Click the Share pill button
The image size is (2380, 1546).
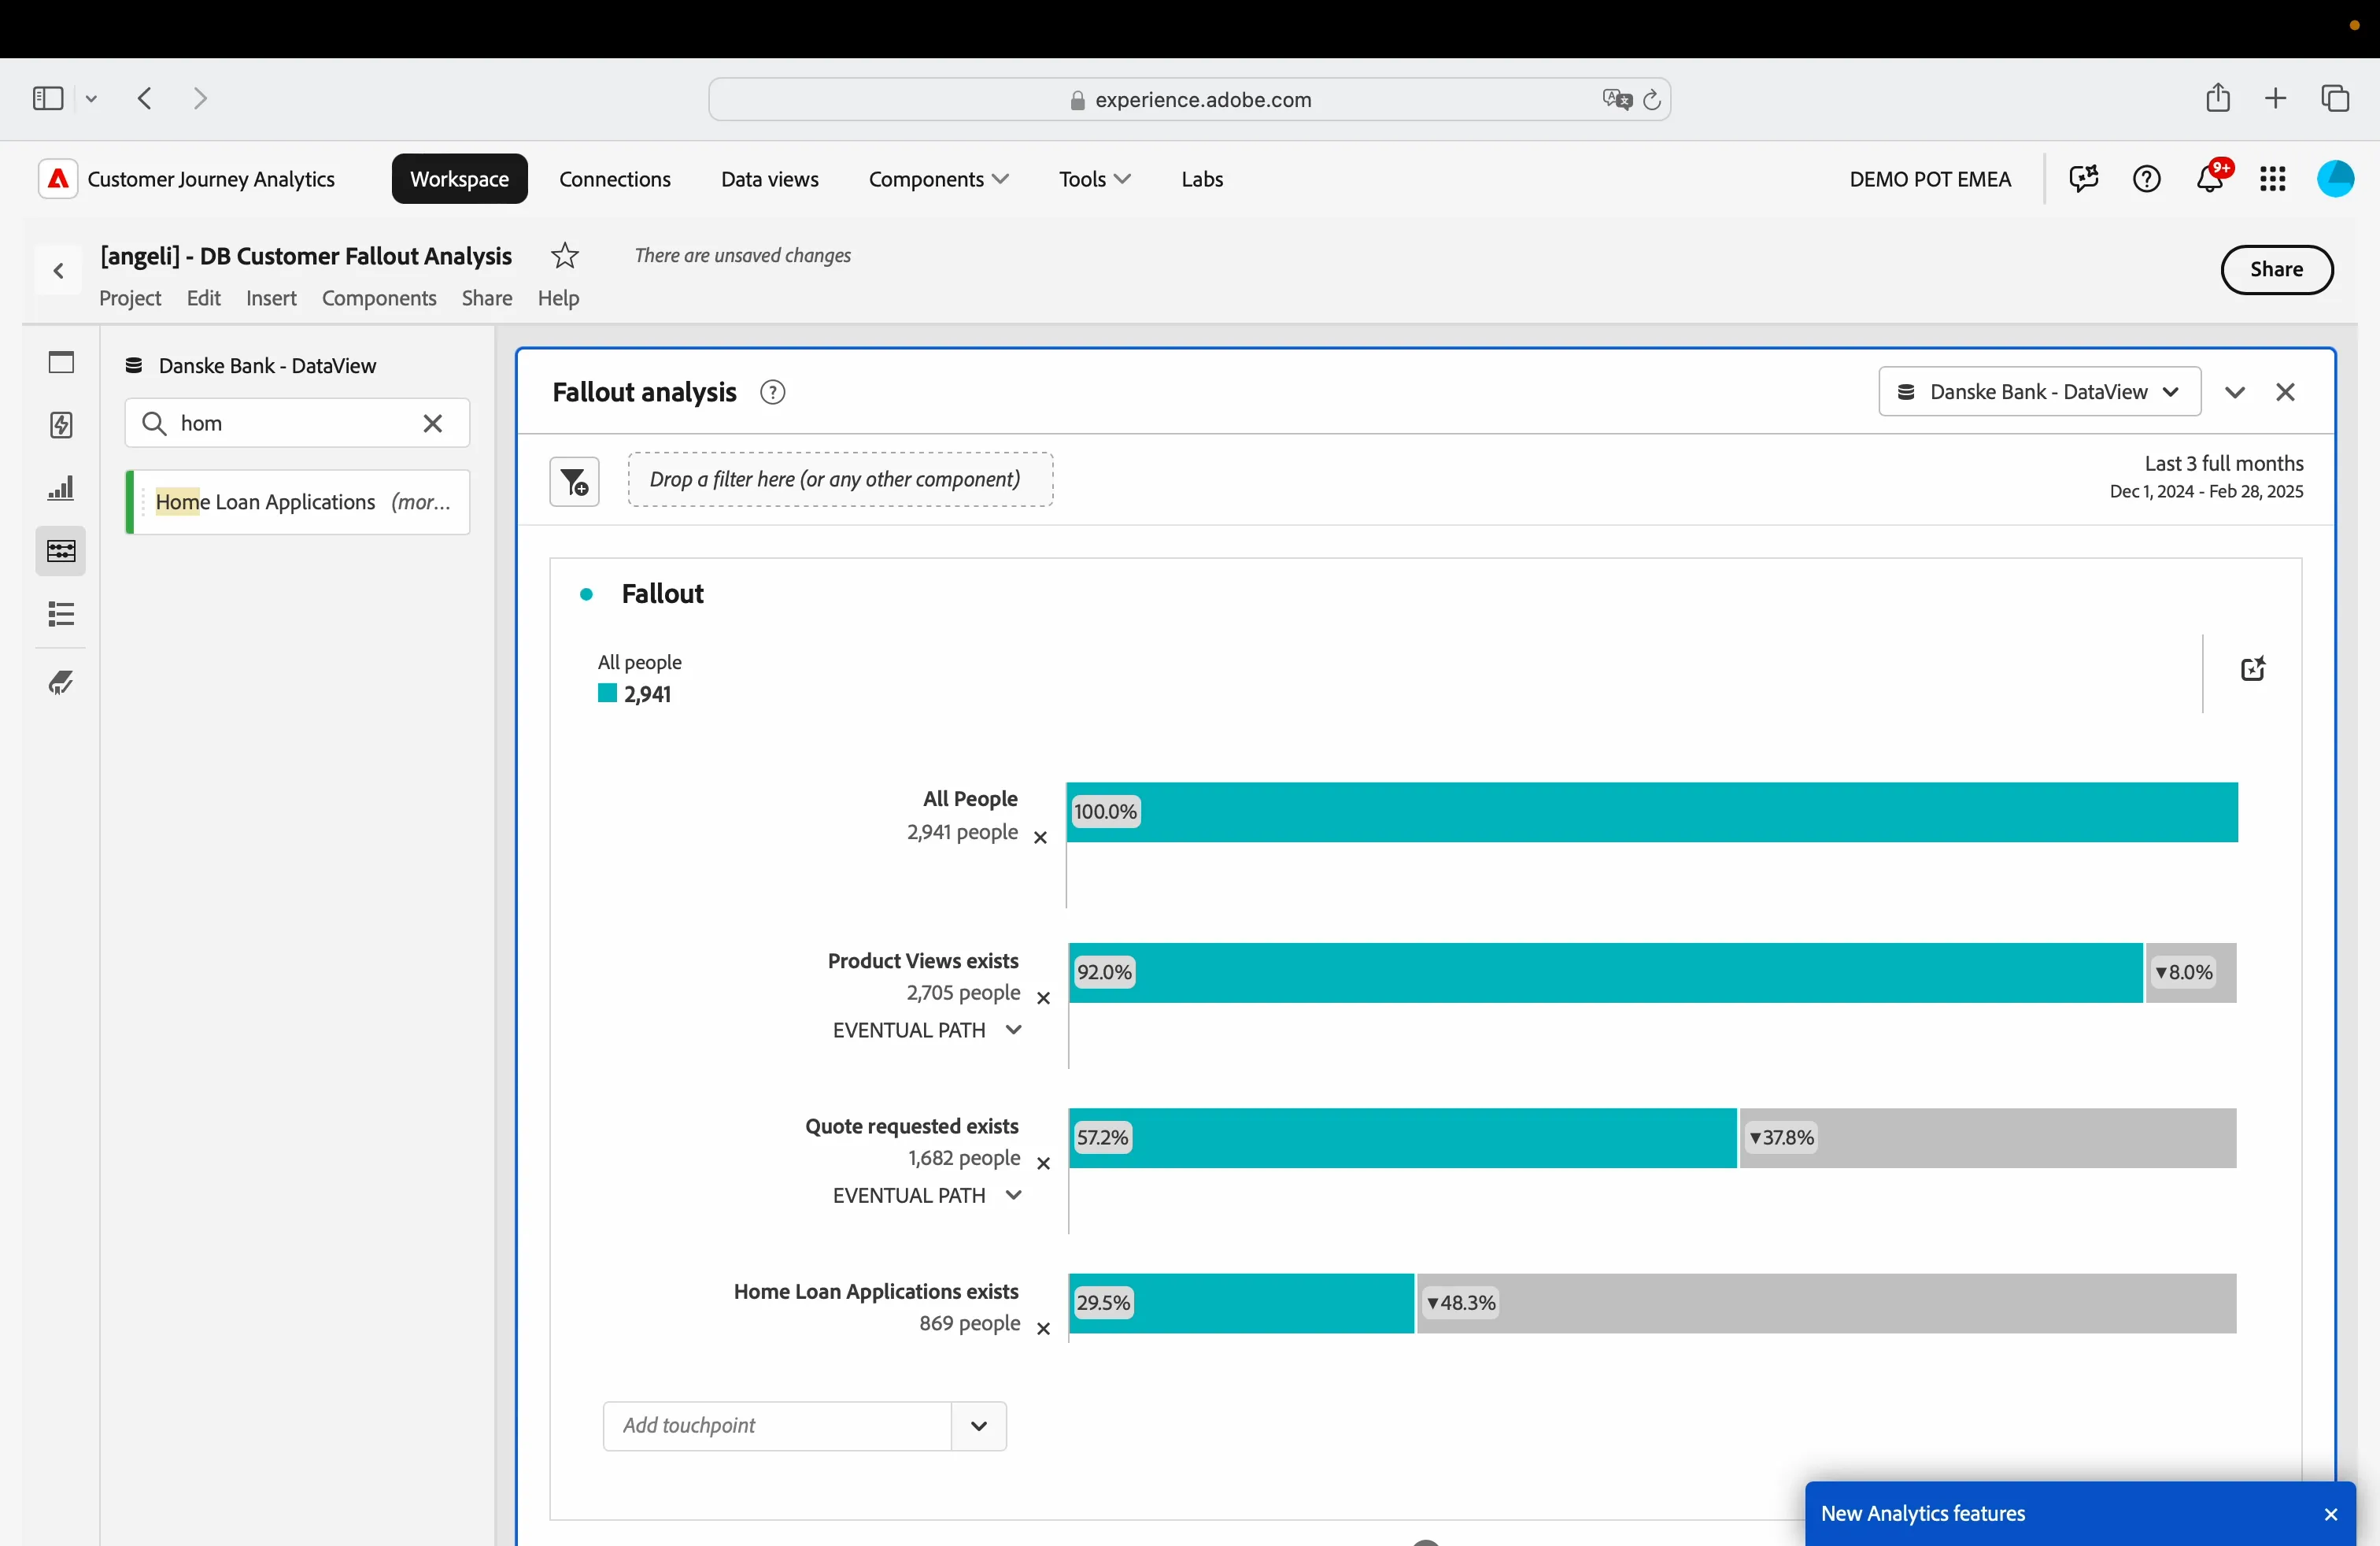coord(2276,270)
